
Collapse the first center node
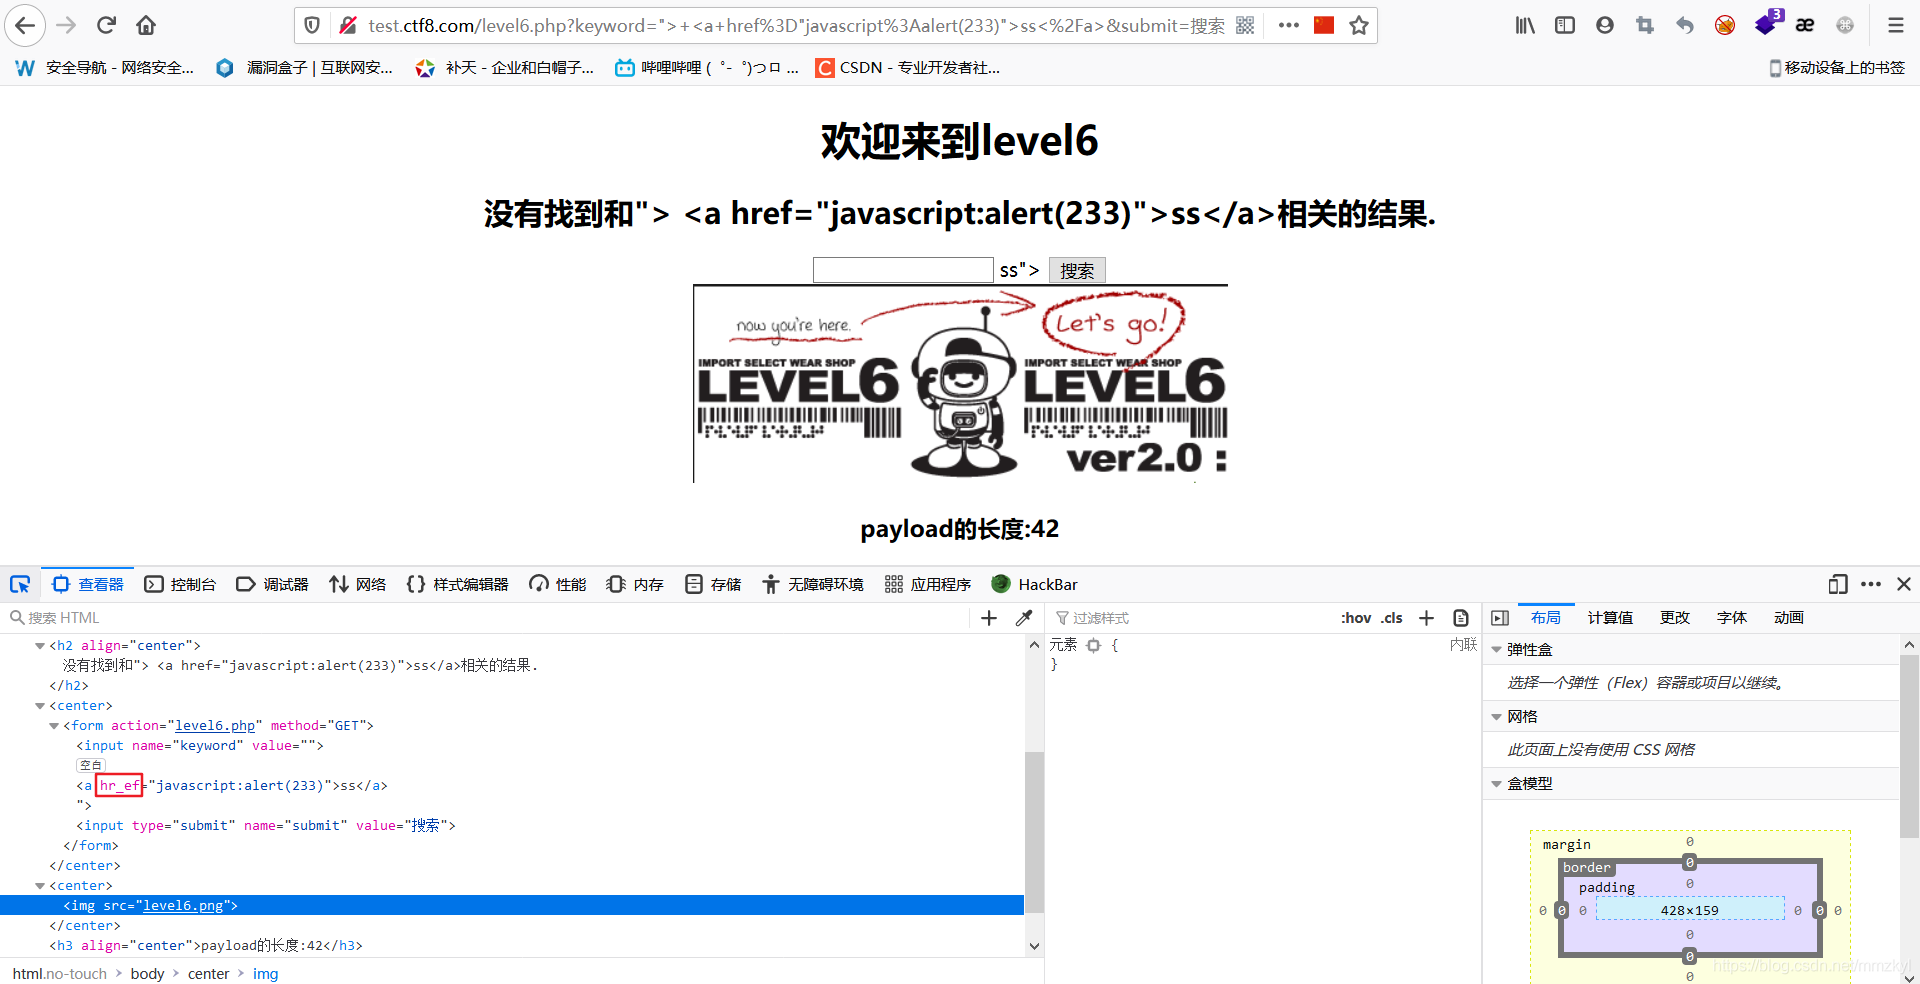40,706
